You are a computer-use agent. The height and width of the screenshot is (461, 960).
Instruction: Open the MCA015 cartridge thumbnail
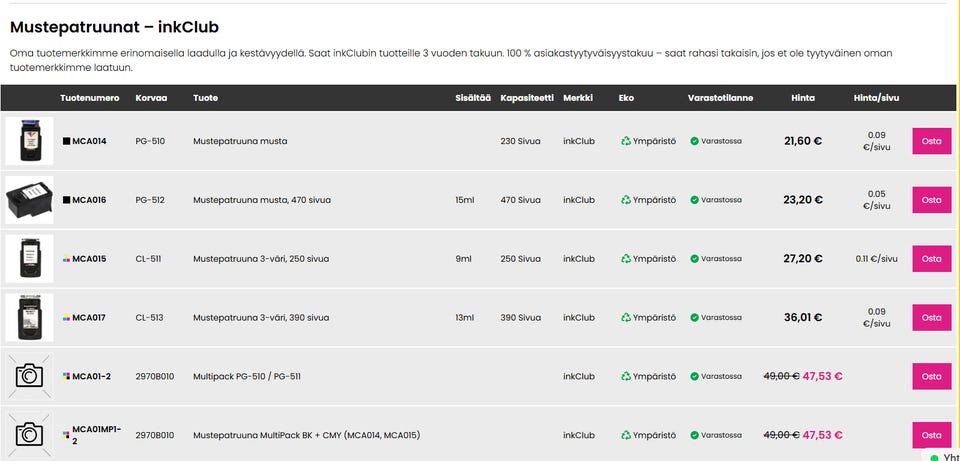tap(29, 258)
